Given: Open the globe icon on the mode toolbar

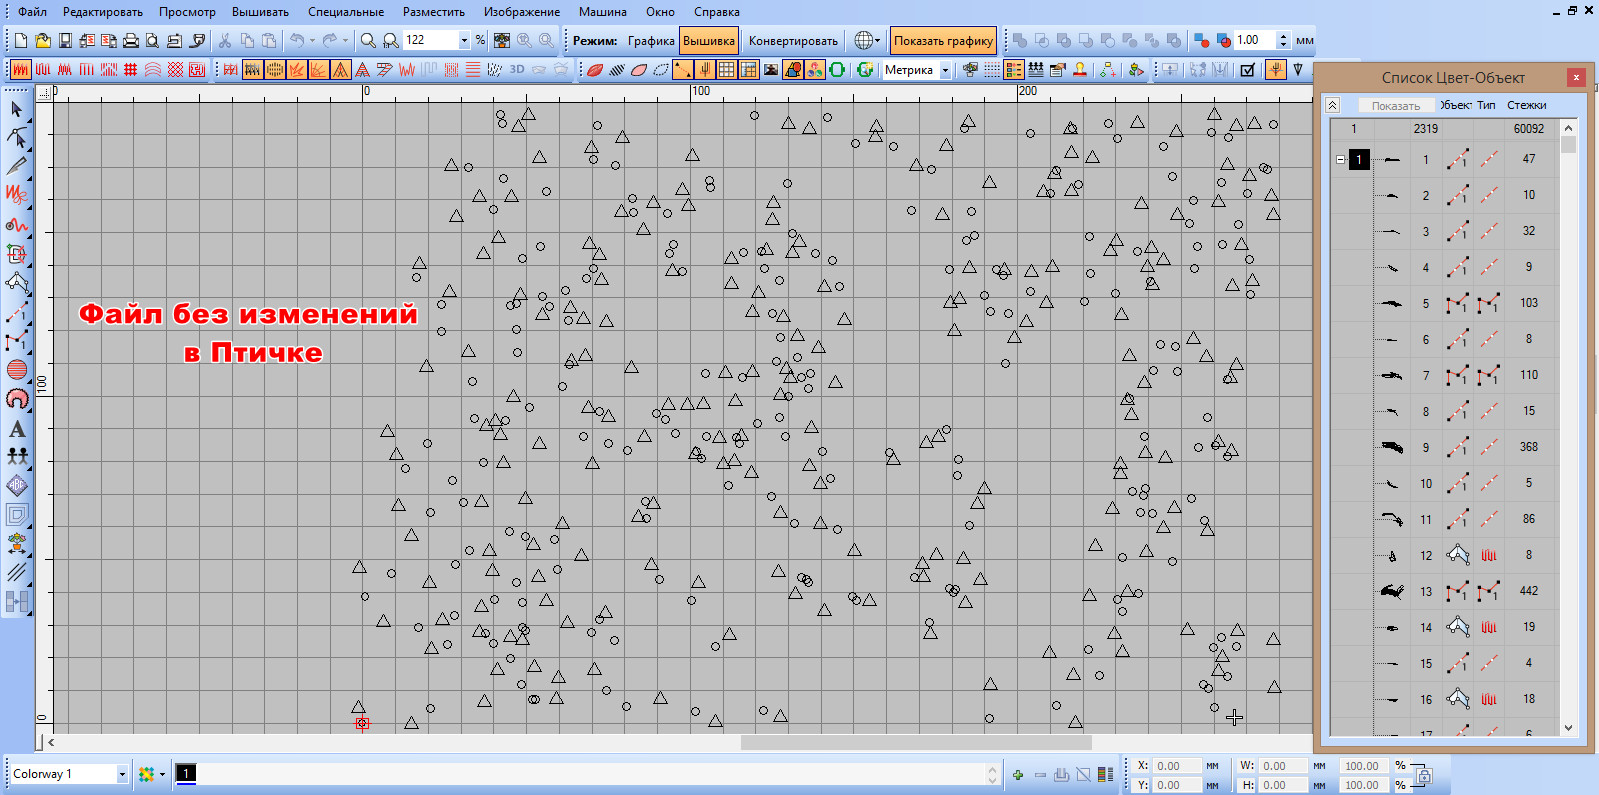Looking at the screenshot, I should click(863, 41).
